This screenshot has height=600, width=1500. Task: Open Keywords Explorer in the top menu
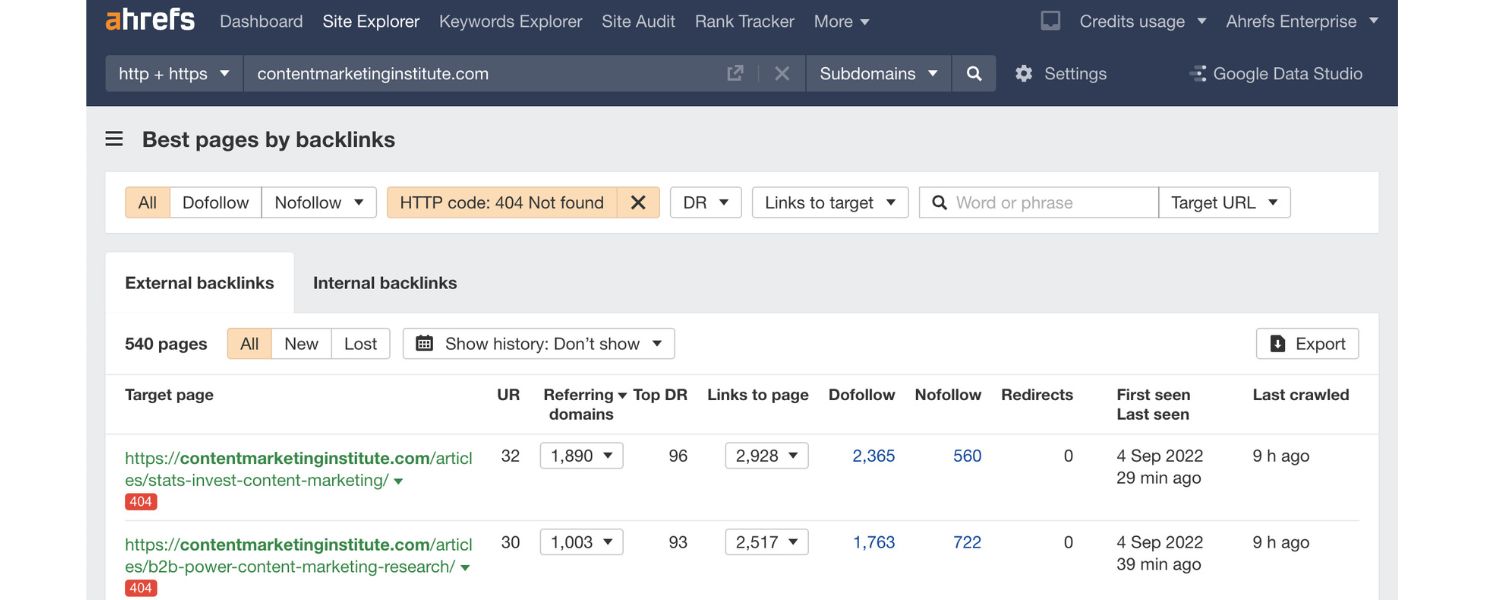coord(510,21)
